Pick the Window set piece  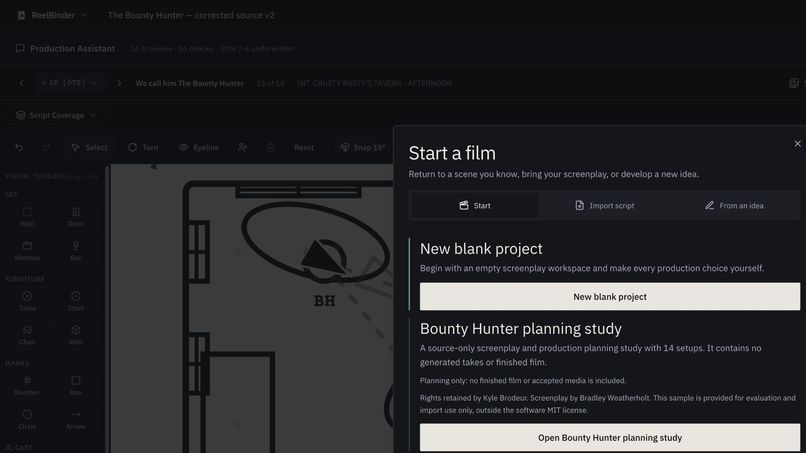(x=27, y=251)
